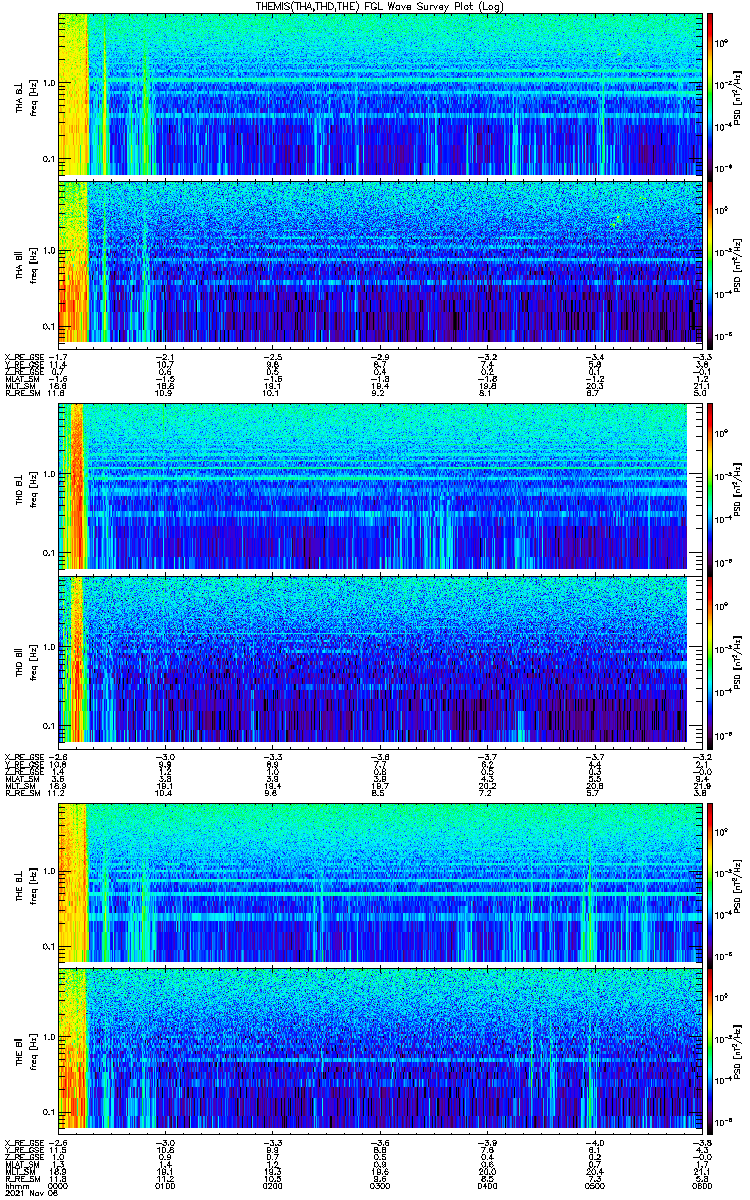Click the THE B∥ PSD color bar
The height and width of the screenshot is (1200, 750).
click(711, 1050)
